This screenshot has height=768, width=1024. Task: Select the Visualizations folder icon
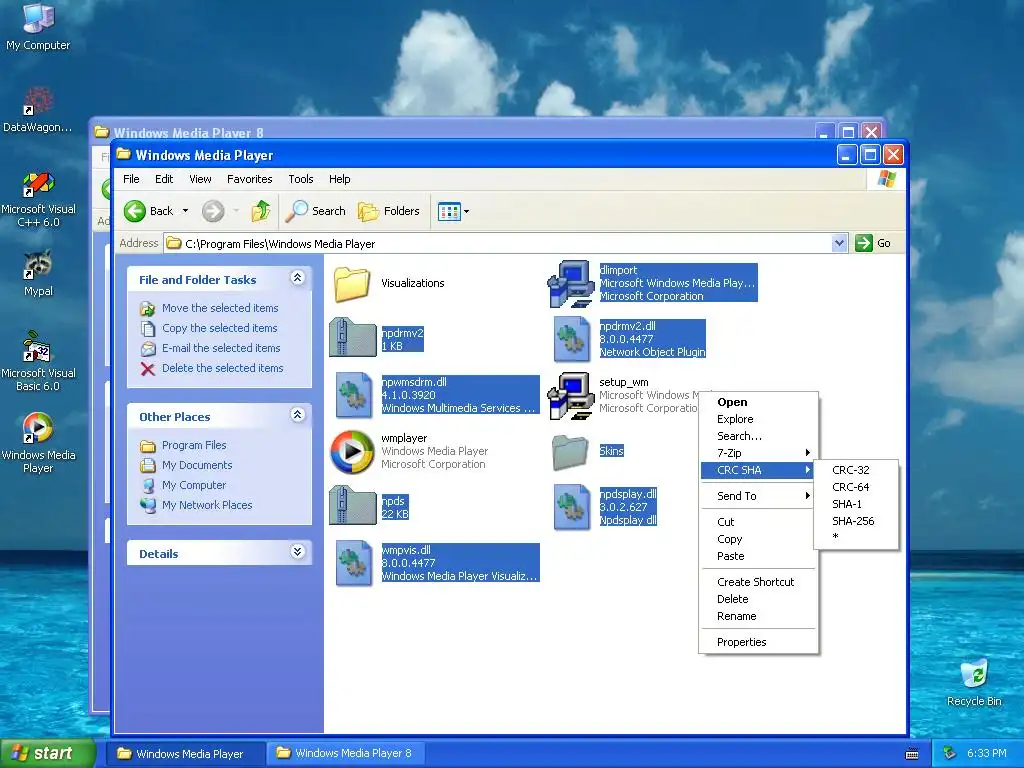[x=353, y=283]
